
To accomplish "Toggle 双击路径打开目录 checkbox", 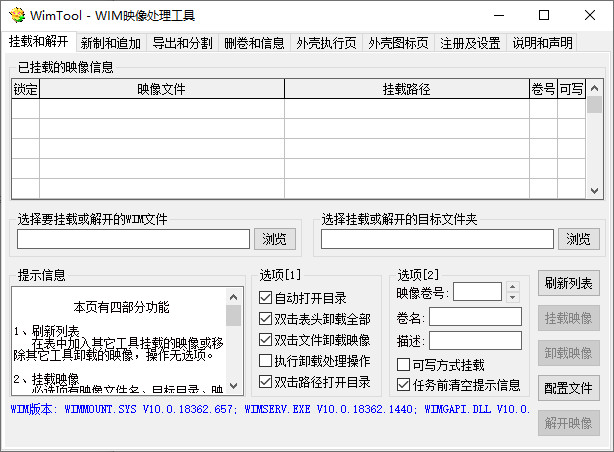I will click(315, 381).
